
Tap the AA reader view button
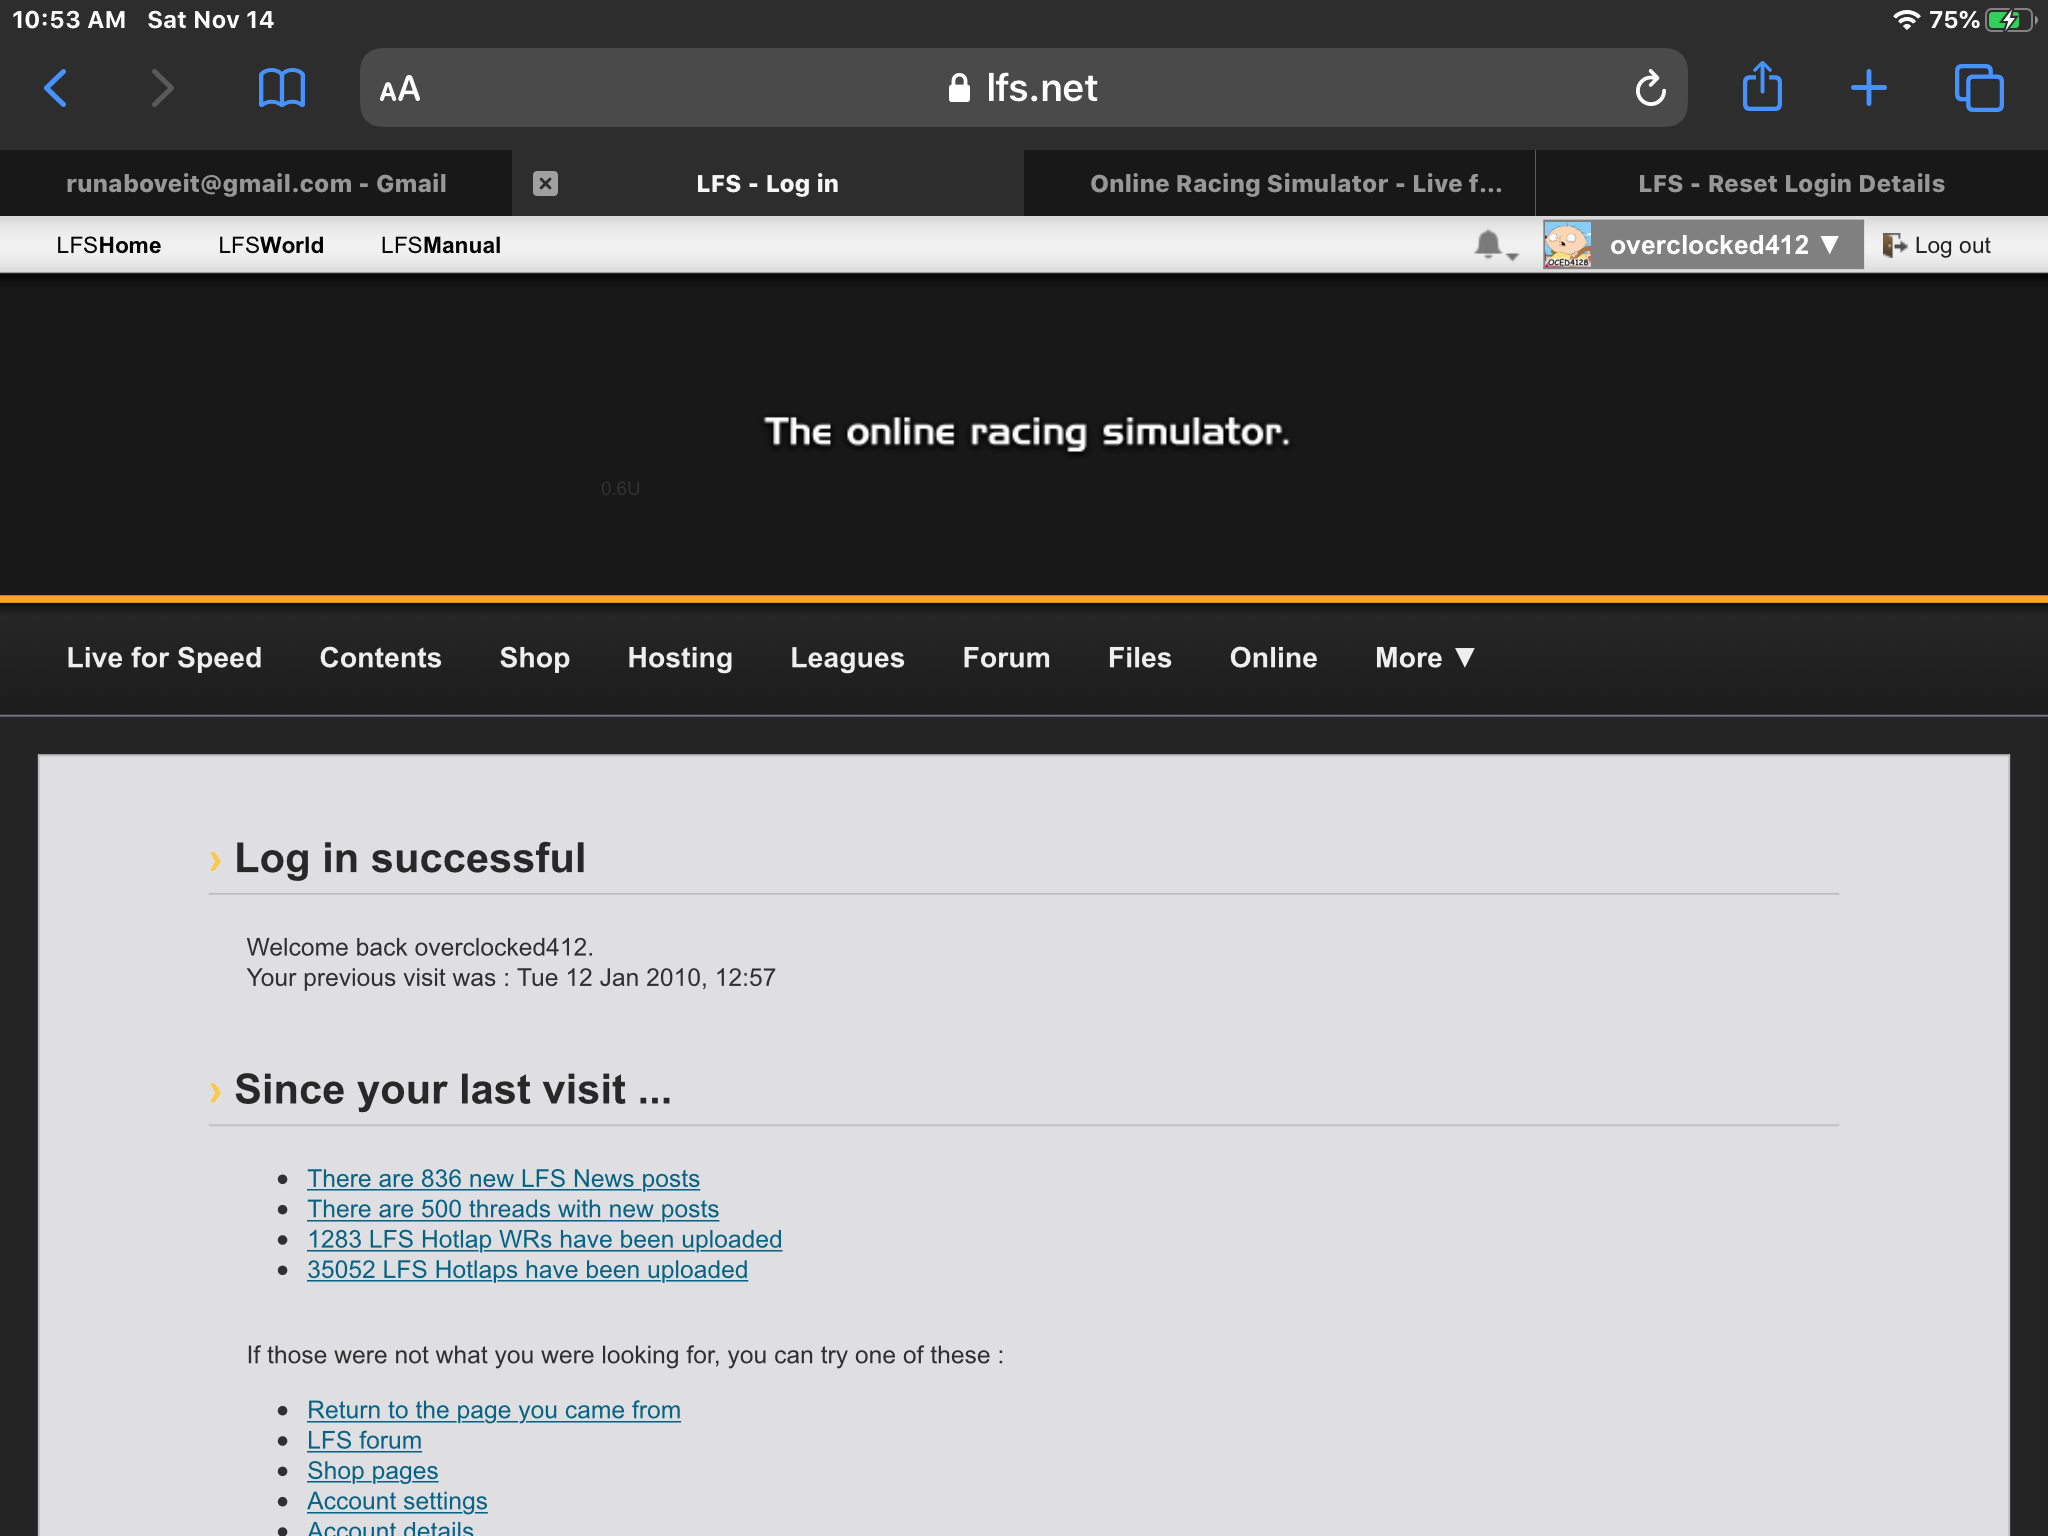tap(400, 90)
